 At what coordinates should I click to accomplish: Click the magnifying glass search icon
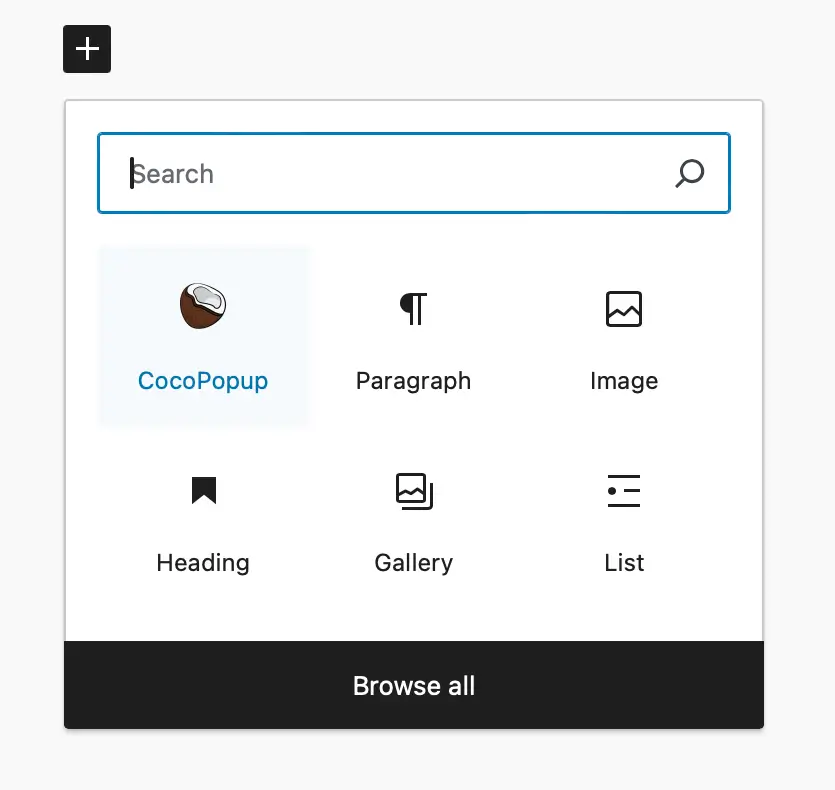tap(689, 174)
